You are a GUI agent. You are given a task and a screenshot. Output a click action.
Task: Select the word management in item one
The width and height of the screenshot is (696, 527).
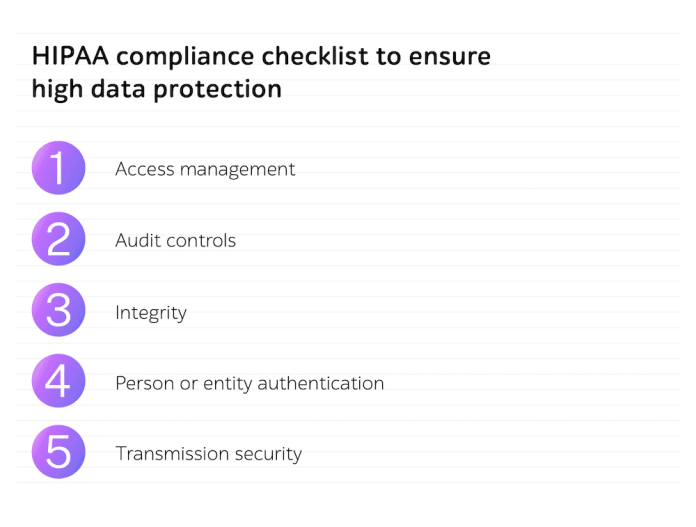point(237,170)
